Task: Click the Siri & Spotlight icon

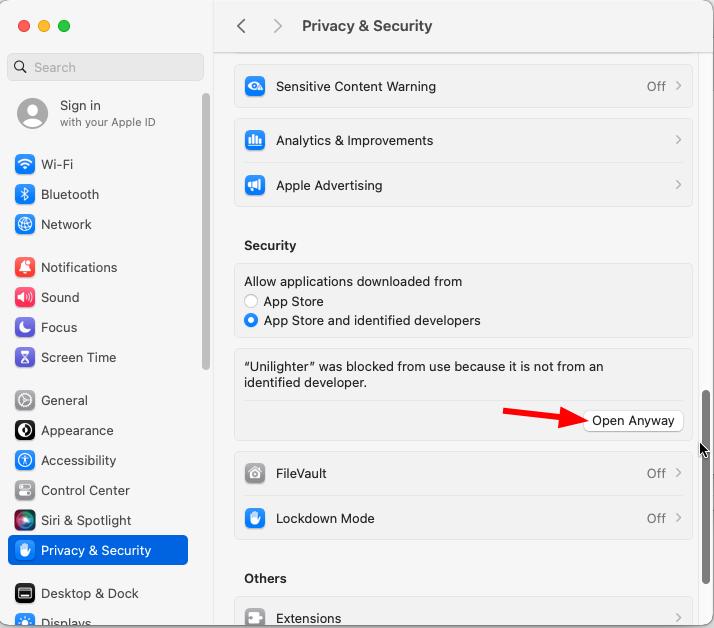Action: tap(25, 521)
